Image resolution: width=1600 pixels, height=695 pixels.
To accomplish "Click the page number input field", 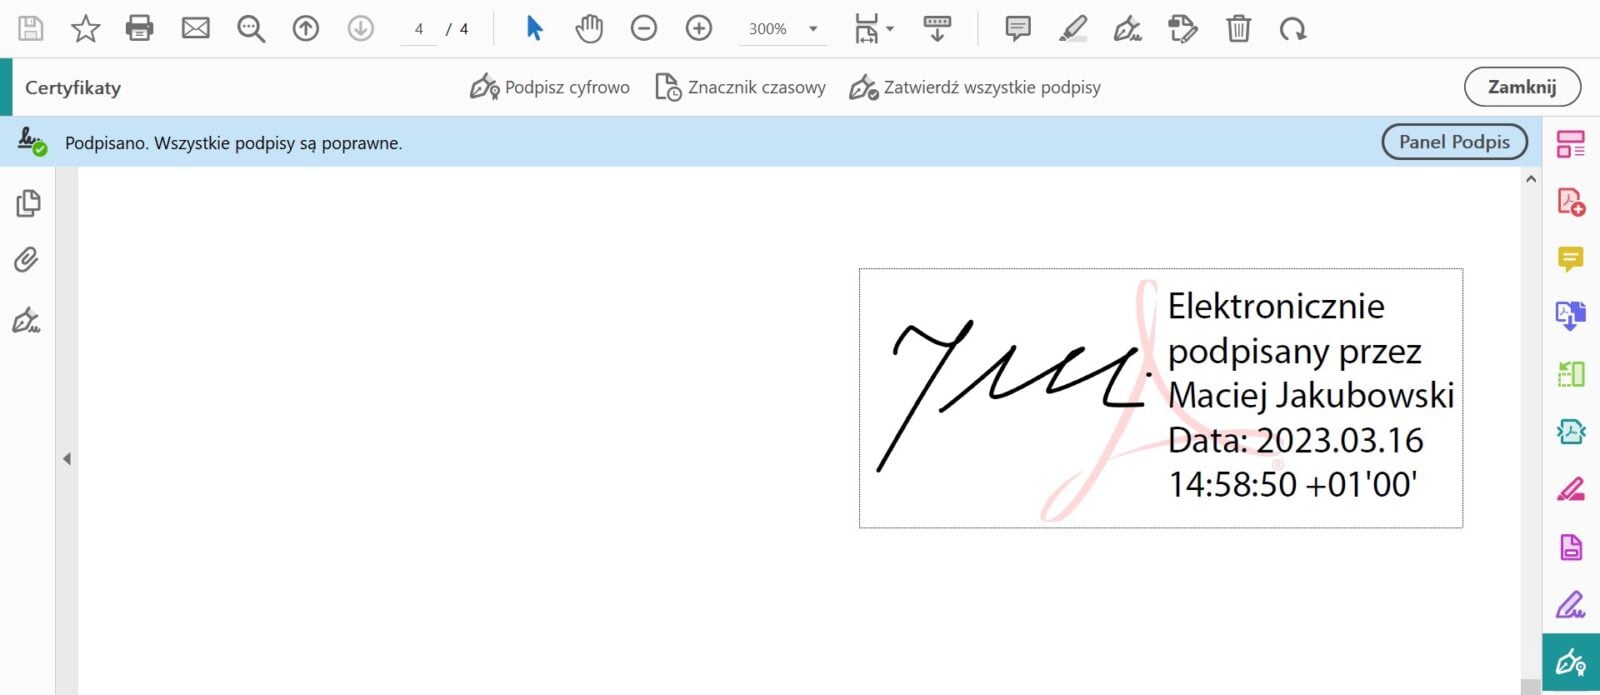I will click(419, 29).
